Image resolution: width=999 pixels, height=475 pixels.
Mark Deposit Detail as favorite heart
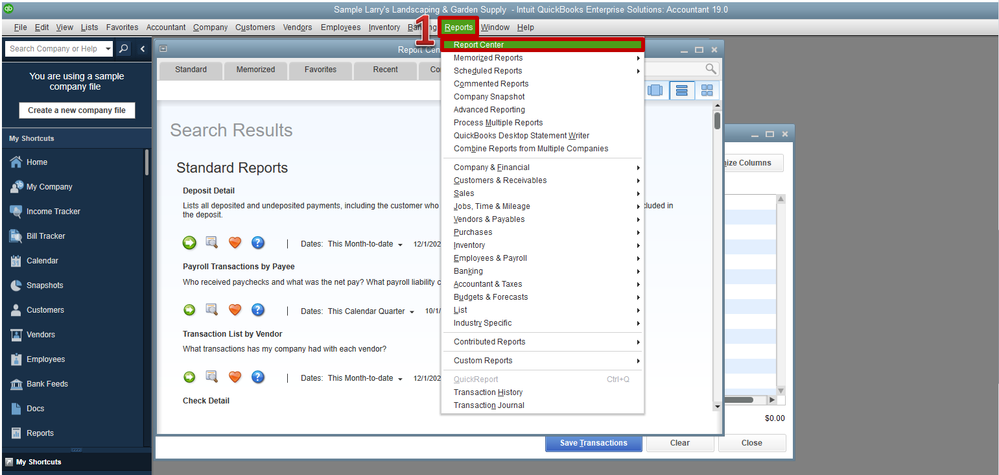click(x=235, y=242)
